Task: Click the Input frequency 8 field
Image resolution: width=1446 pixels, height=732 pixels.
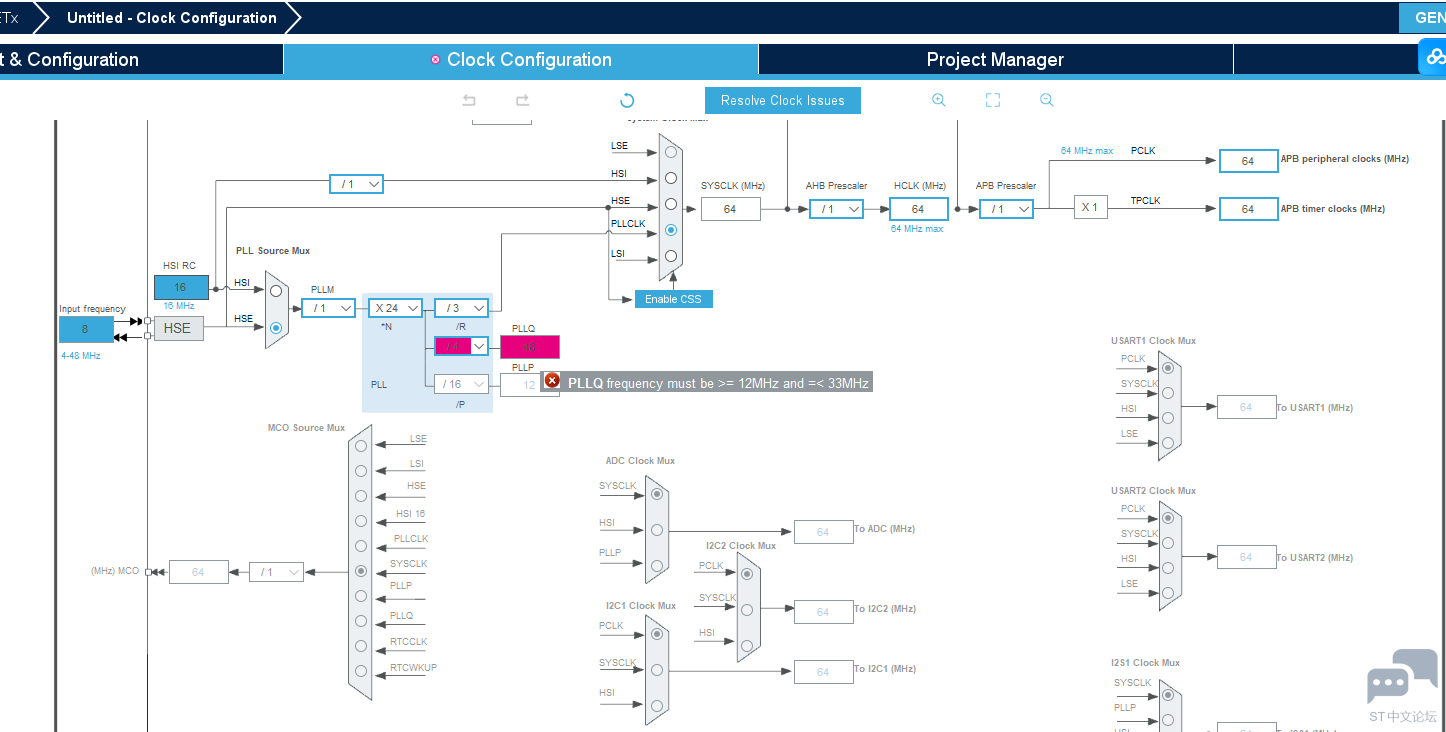Action: 86,329
